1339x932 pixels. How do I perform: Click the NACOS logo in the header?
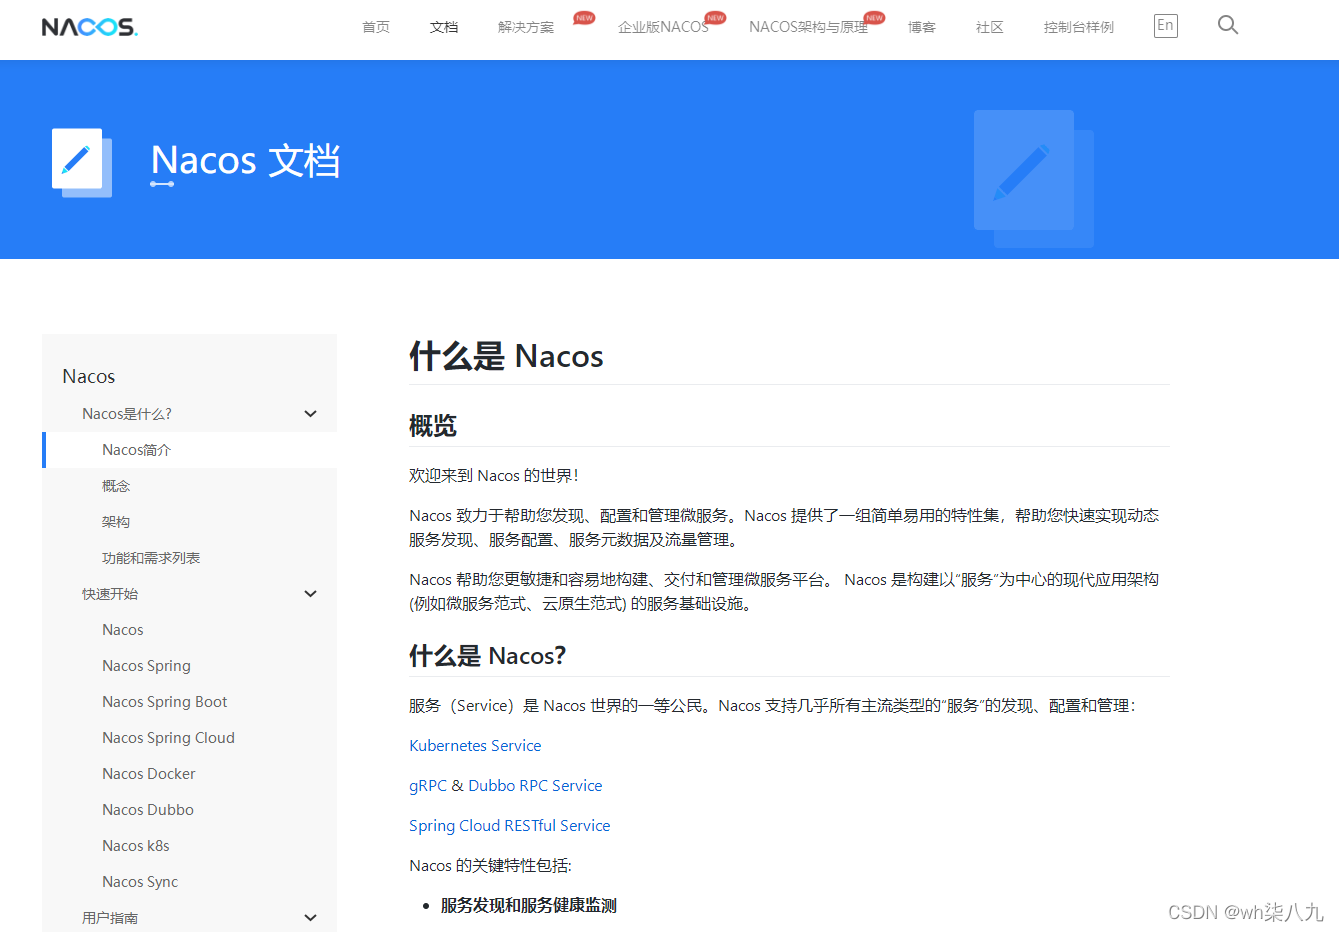[89, 27]
